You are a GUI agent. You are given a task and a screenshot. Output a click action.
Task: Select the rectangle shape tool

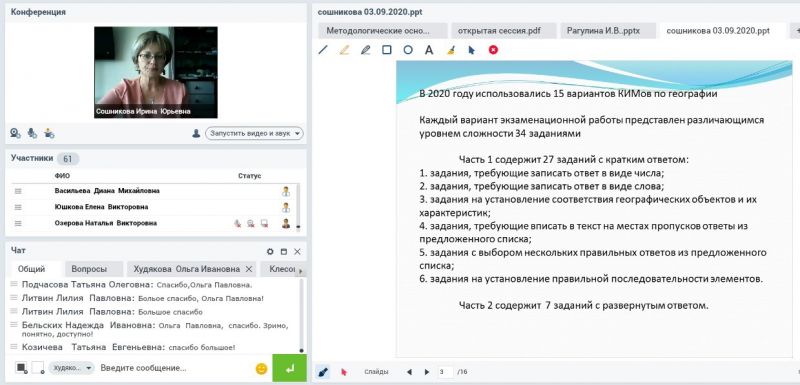387,50
